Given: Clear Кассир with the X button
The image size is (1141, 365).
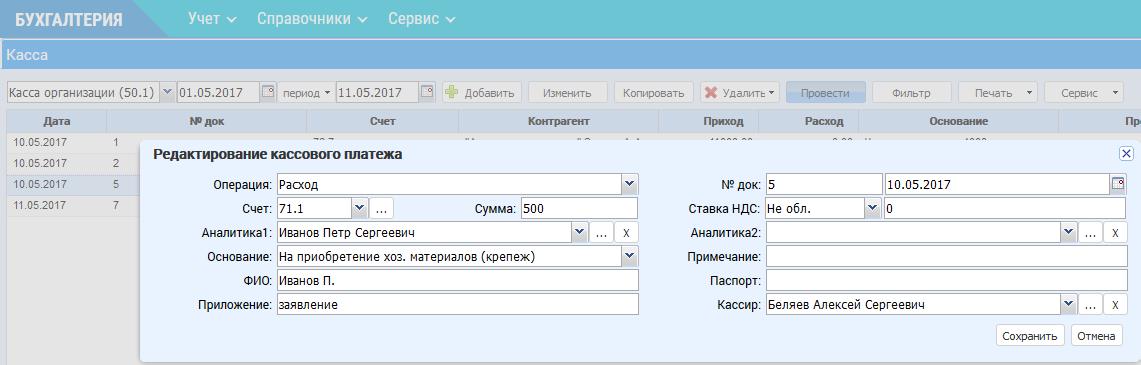Looking at the screenshot, I should click(1116, 305).
